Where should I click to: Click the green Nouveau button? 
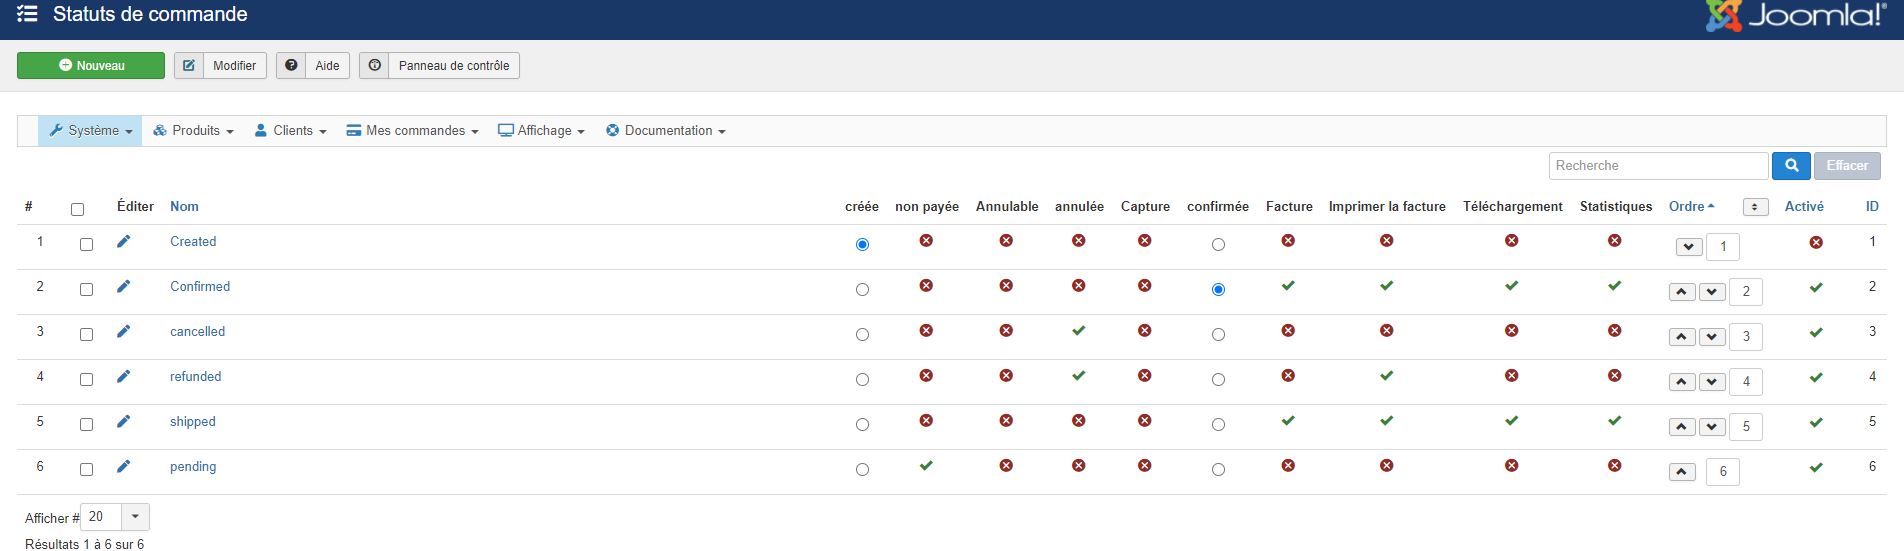pos(91,66)
